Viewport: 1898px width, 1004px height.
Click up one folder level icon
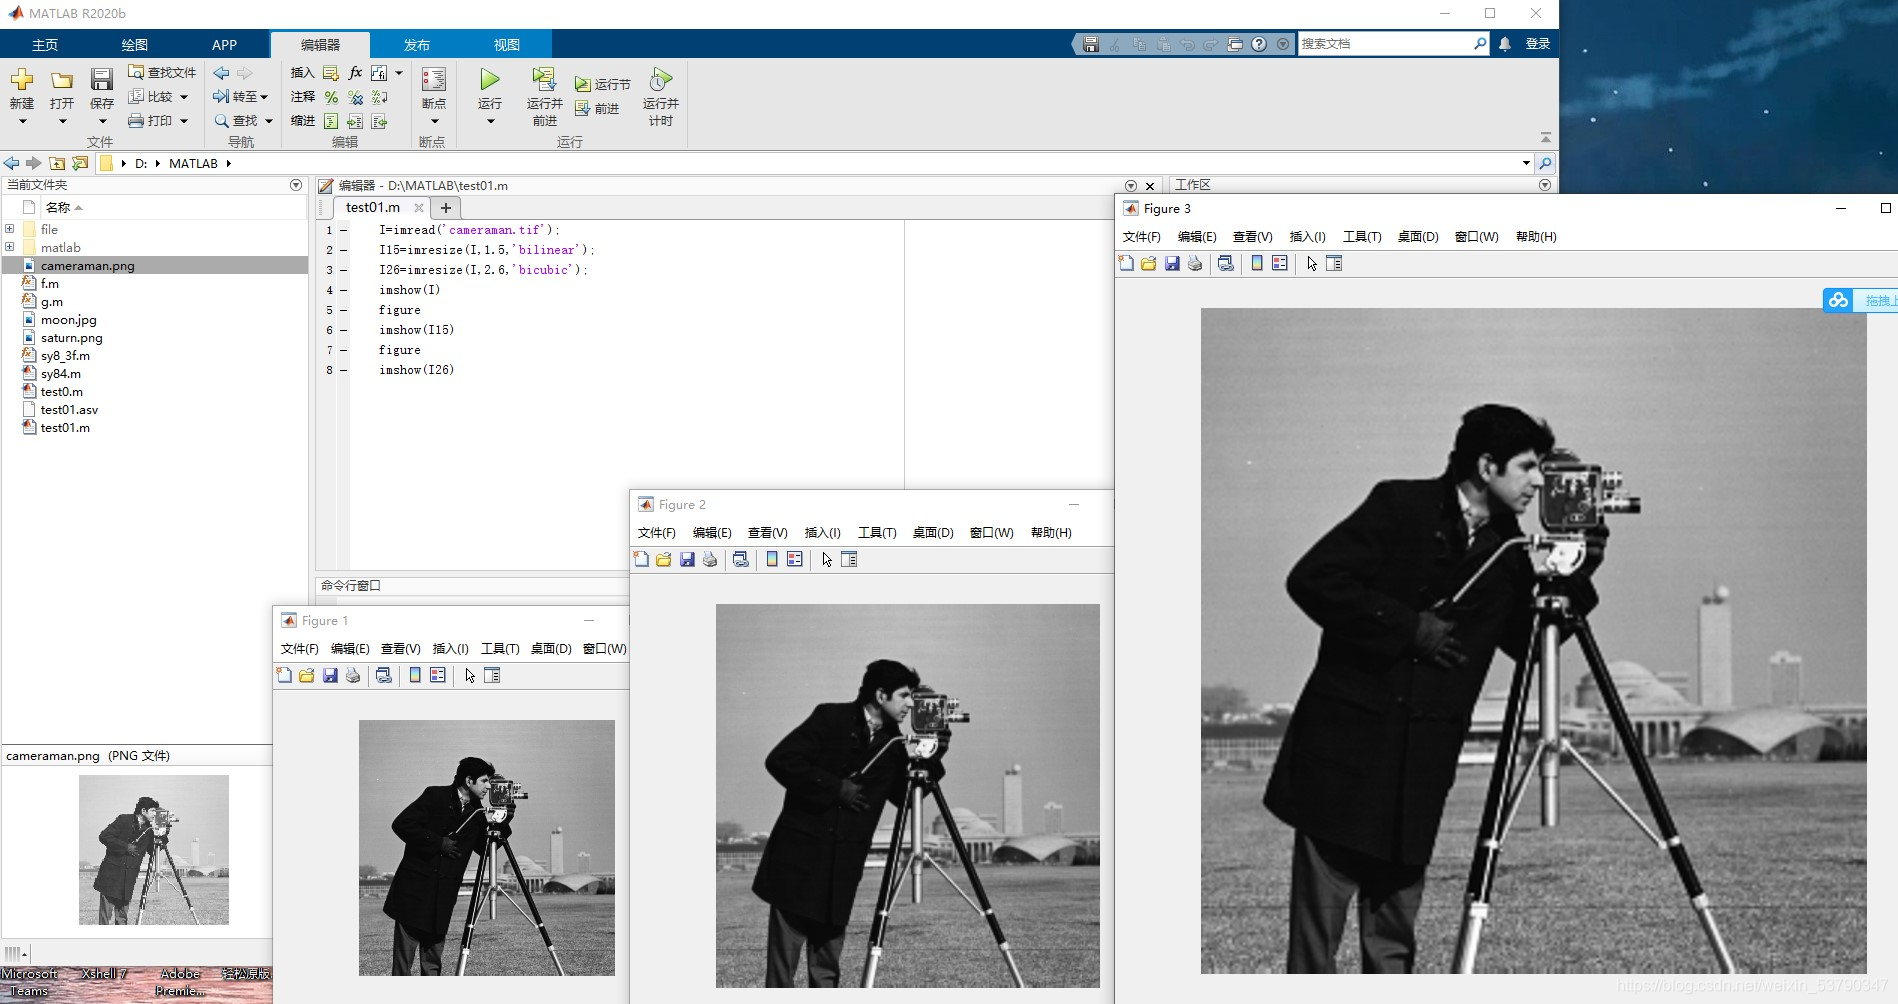coord(57,163)
